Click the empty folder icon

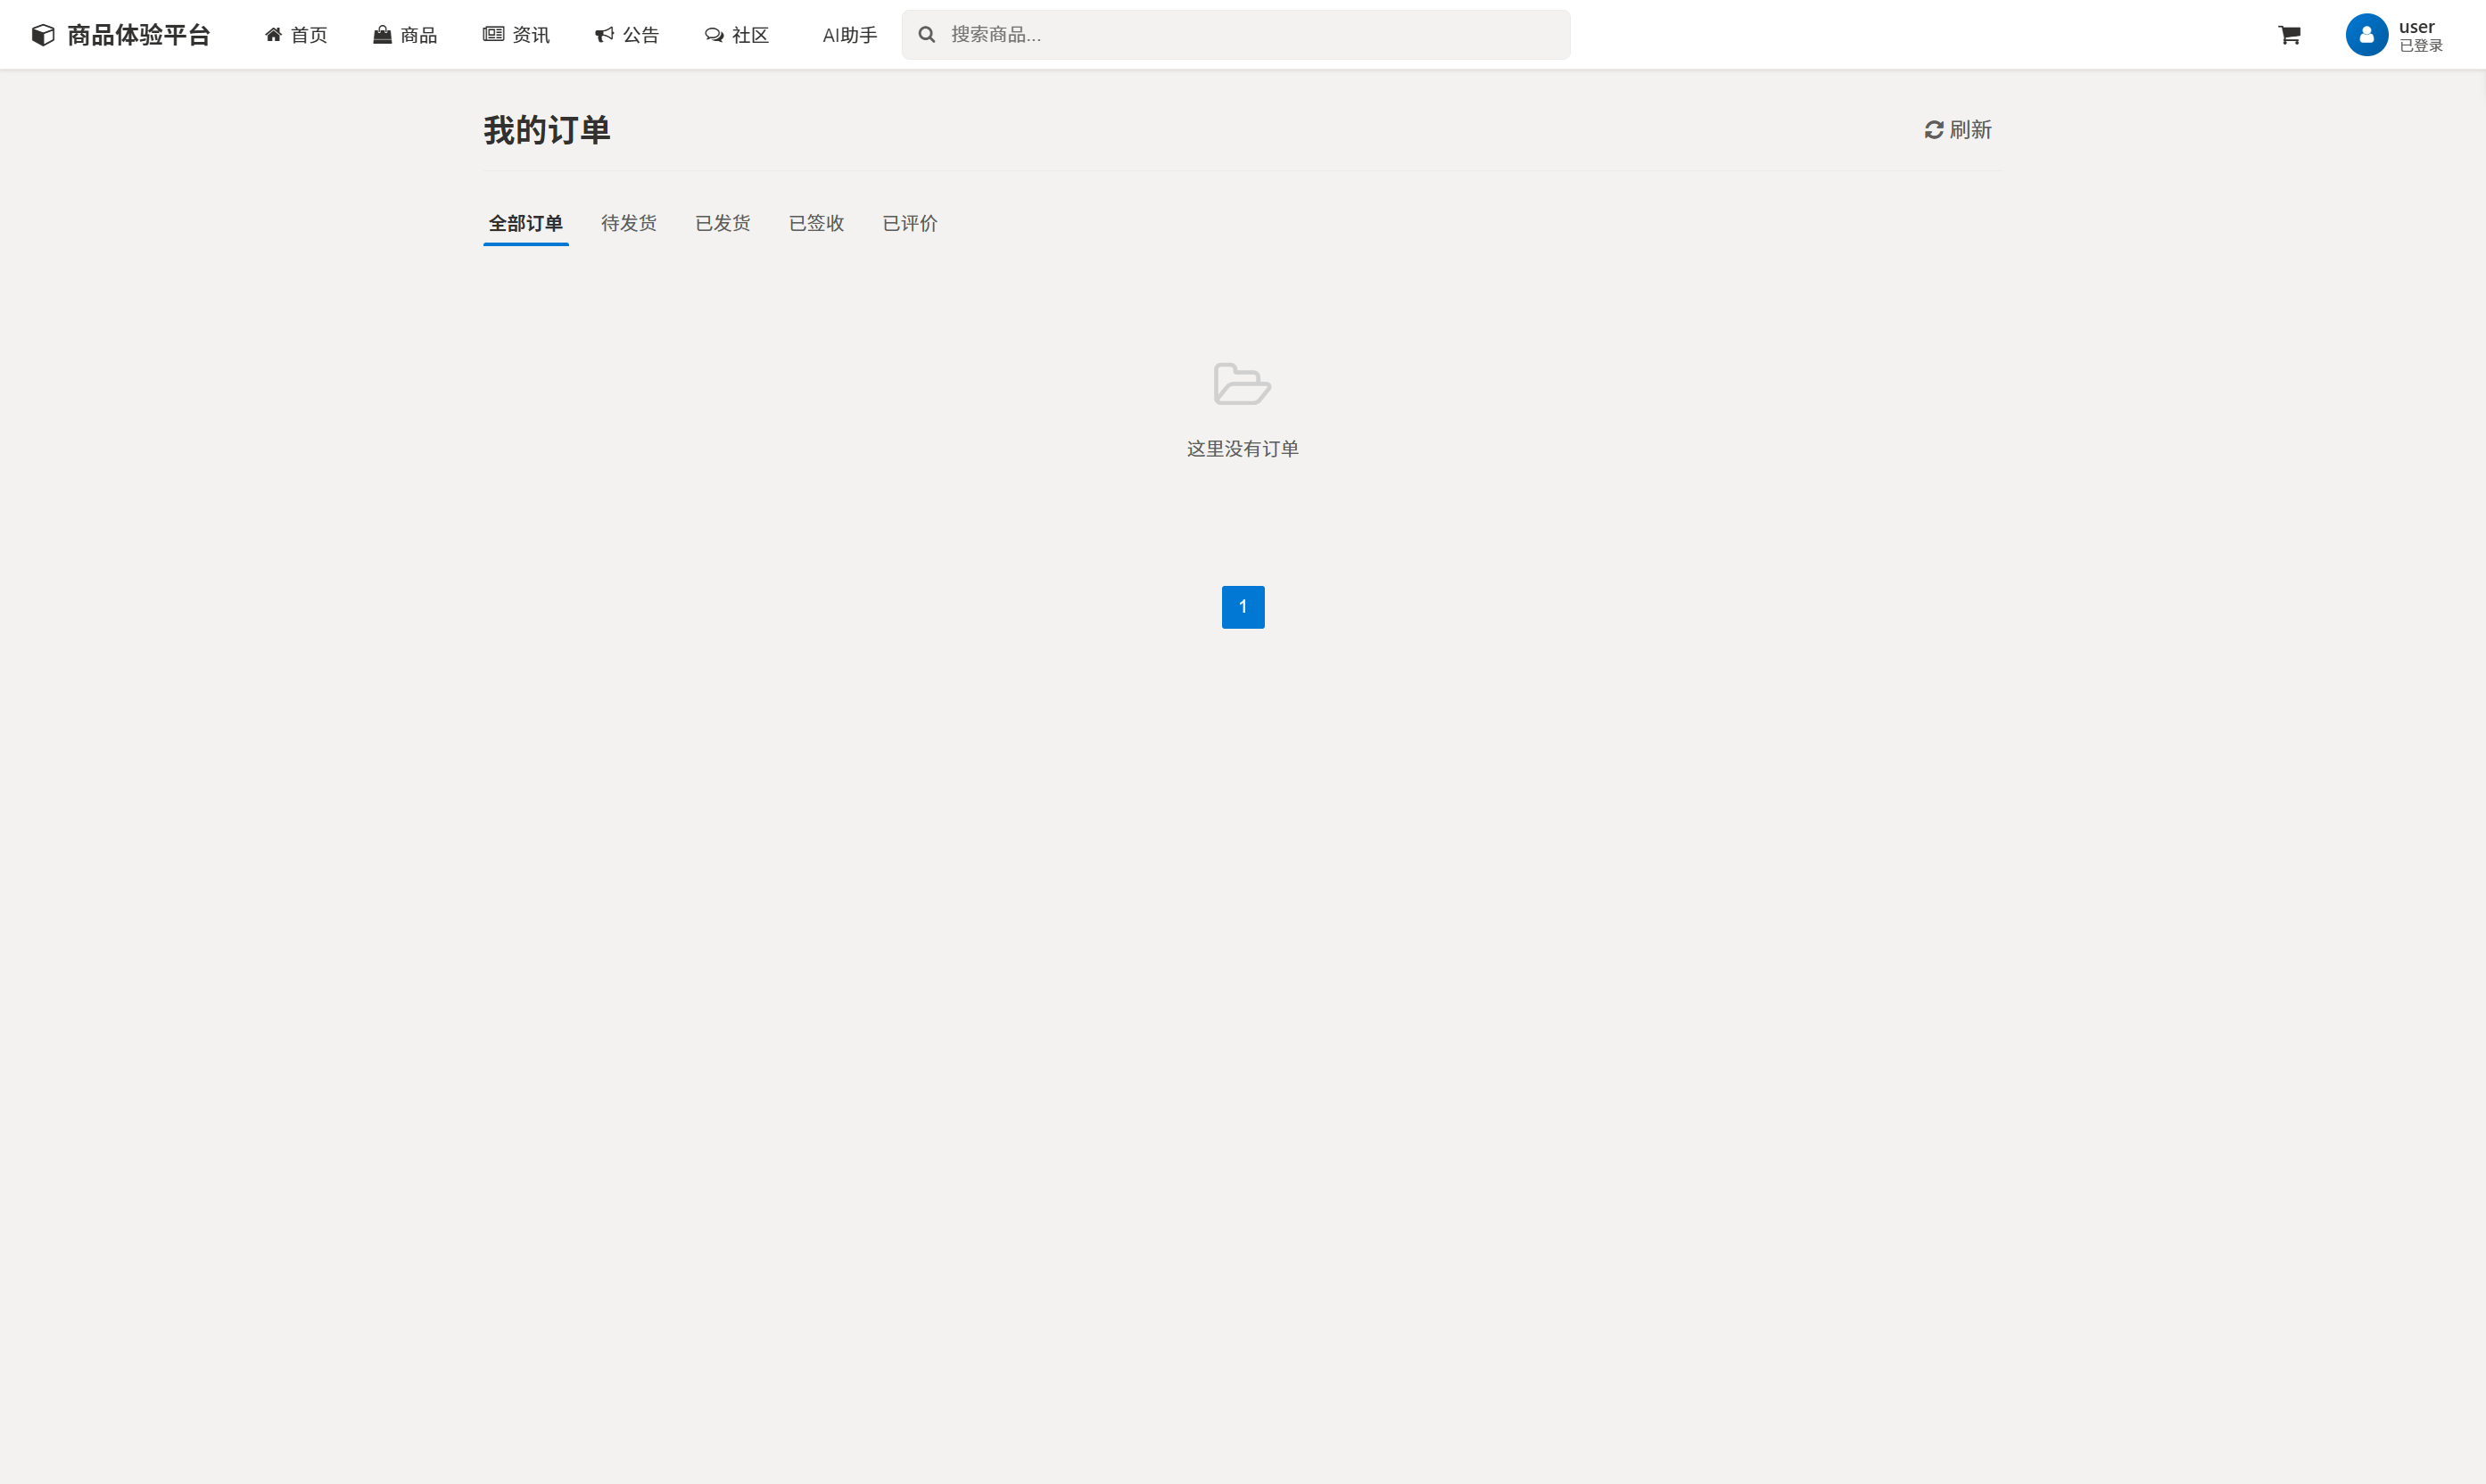1242,384
